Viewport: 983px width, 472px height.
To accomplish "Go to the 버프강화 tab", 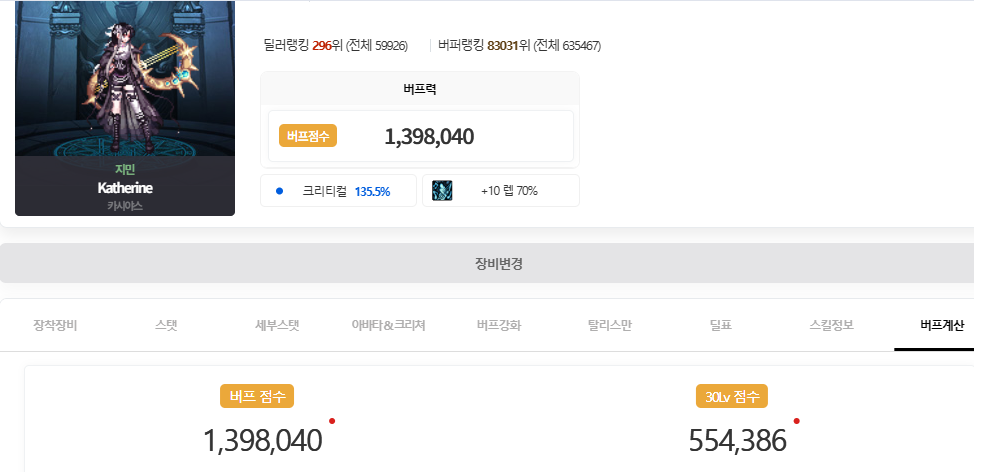I will [x=499, y=325].
